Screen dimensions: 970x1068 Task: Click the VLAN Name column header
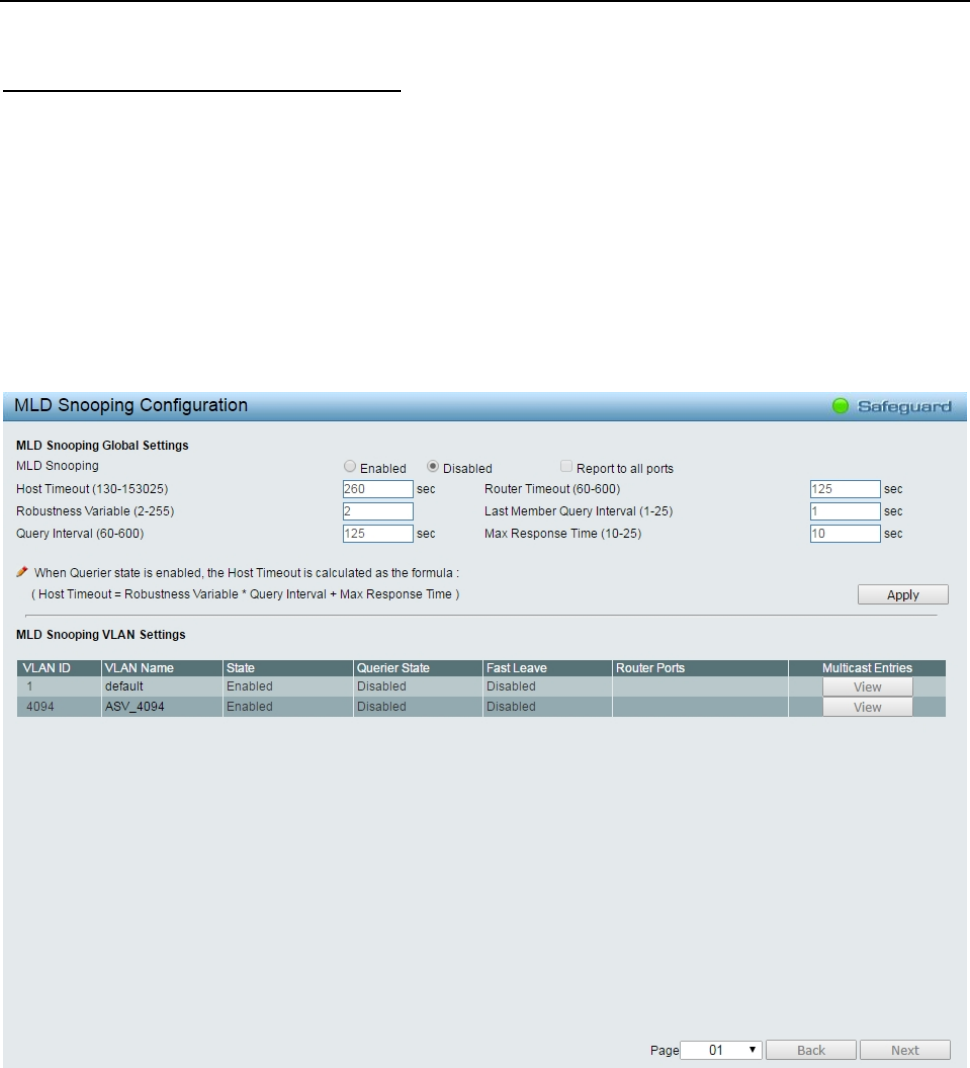click(162, 668)
